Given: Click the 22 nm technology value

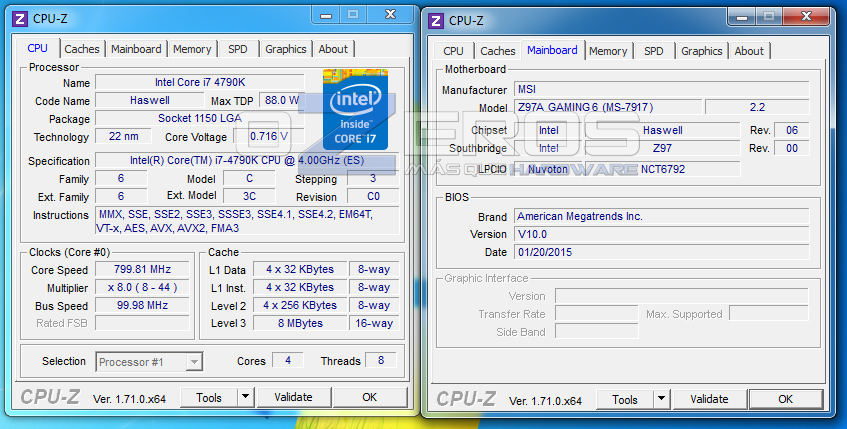Looking at the screenshot, I should [x=123, y=137].
